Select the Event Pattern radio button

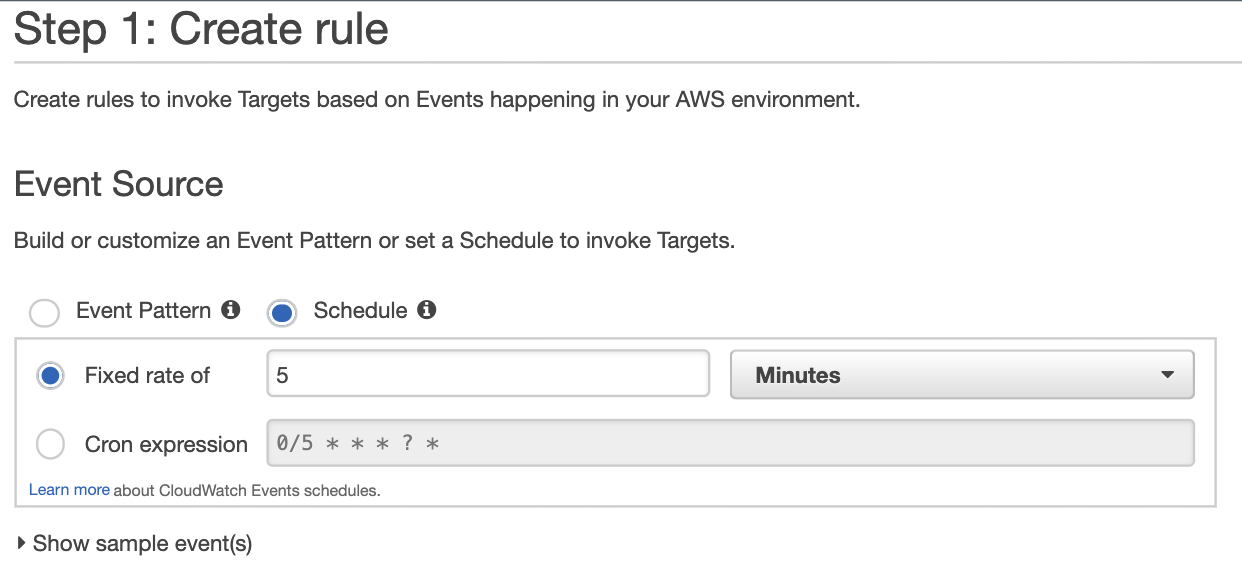tap(45, 313)
